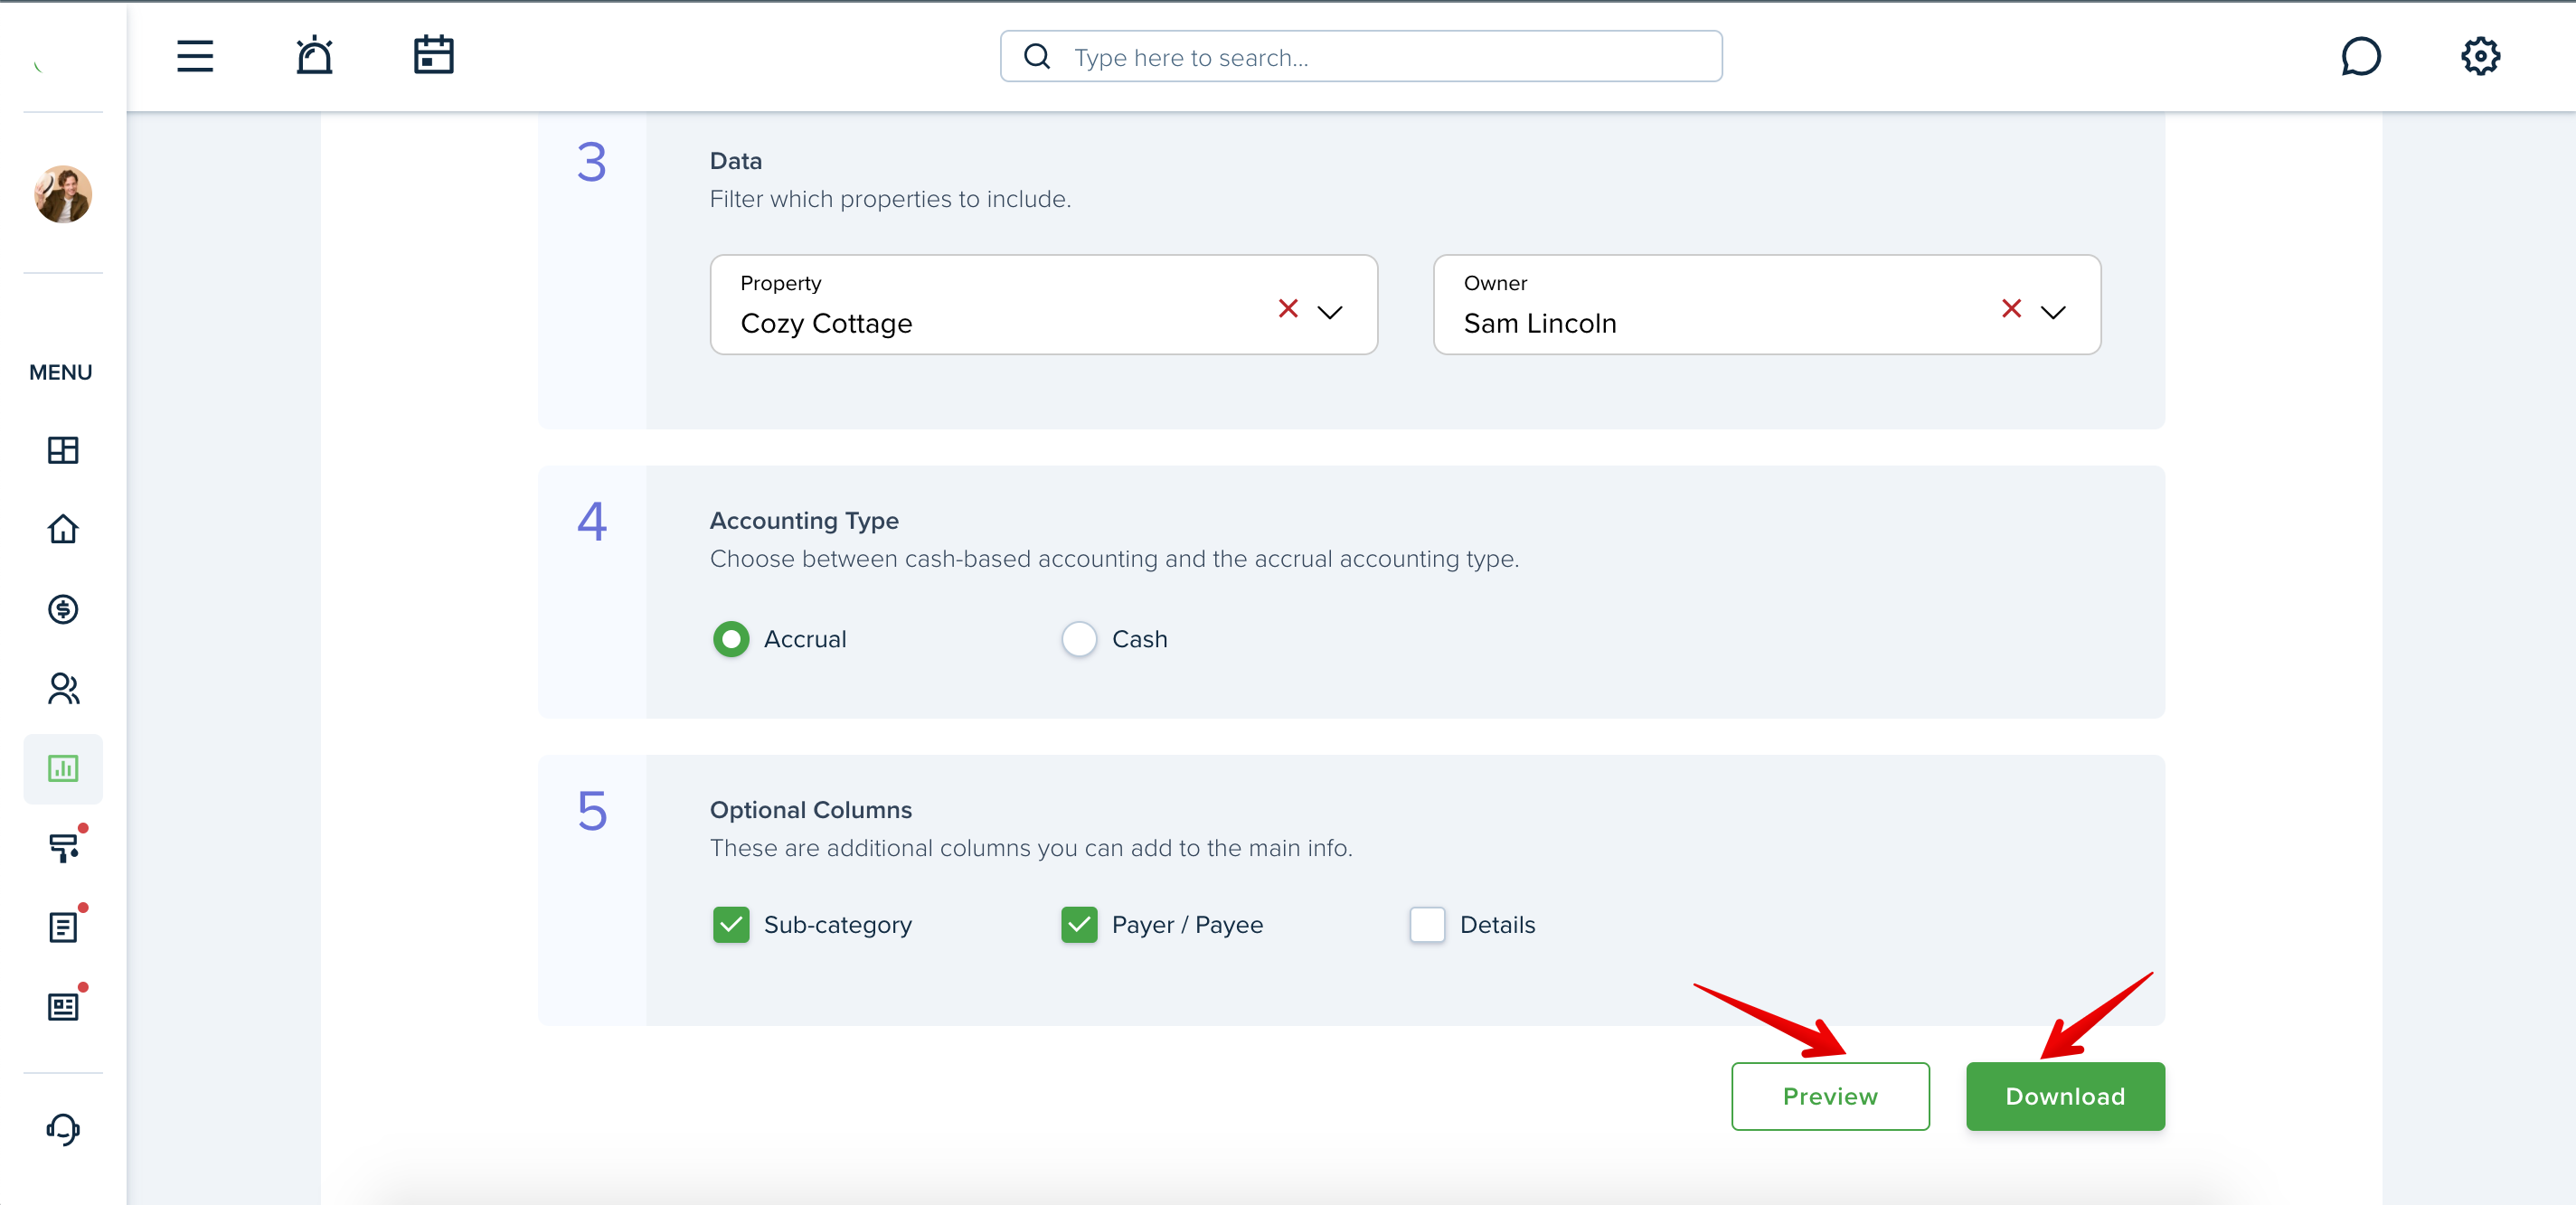The image size is (2576, 1205).
Task: Clear the Cozy Cottage property selection
Action: (x=1288, y=308)
